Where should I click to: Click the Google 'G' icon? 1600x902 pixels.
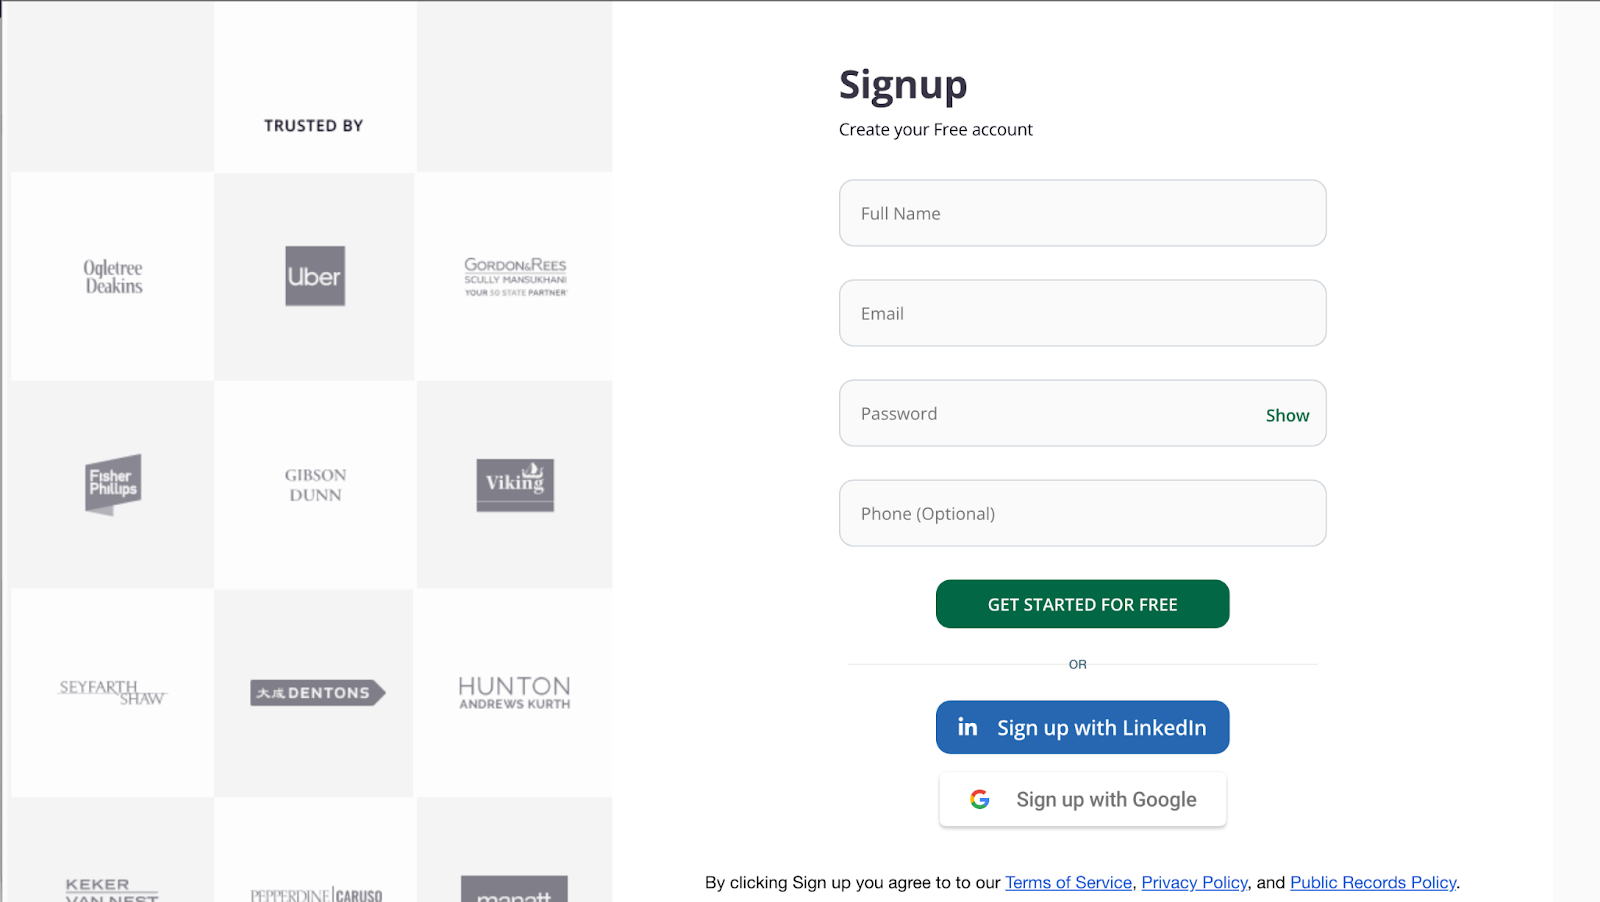980,799
